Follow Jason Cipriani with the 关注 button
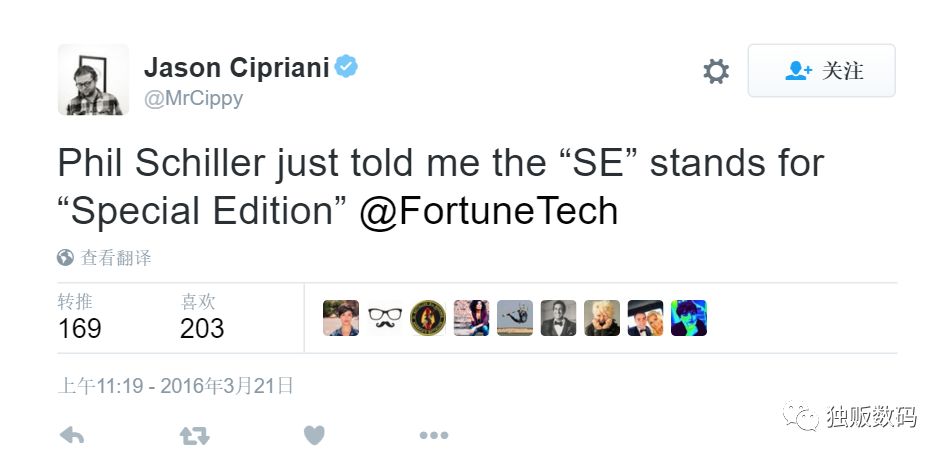Image resolution: width=948 pixels, height=458 pixels. [x=821, y=71]
